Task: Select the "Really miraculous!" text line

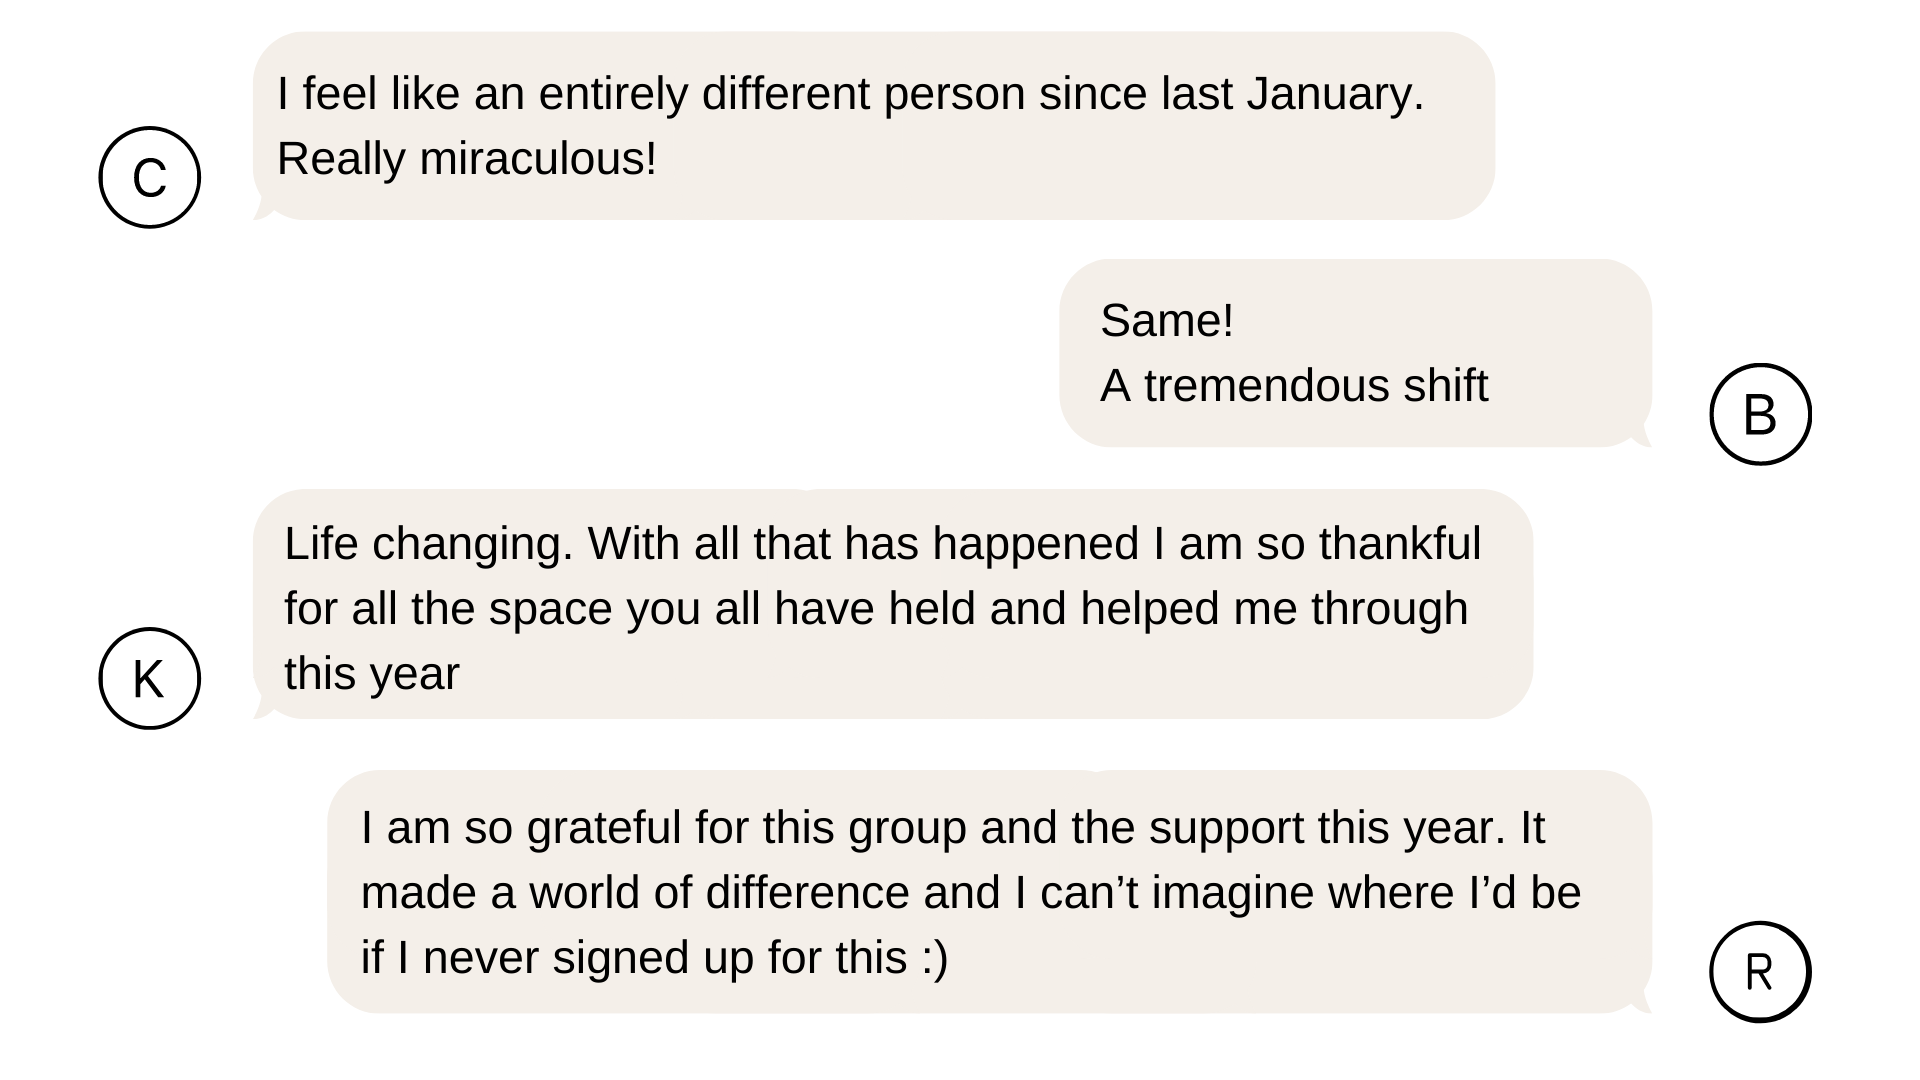Action: [467, 159]
